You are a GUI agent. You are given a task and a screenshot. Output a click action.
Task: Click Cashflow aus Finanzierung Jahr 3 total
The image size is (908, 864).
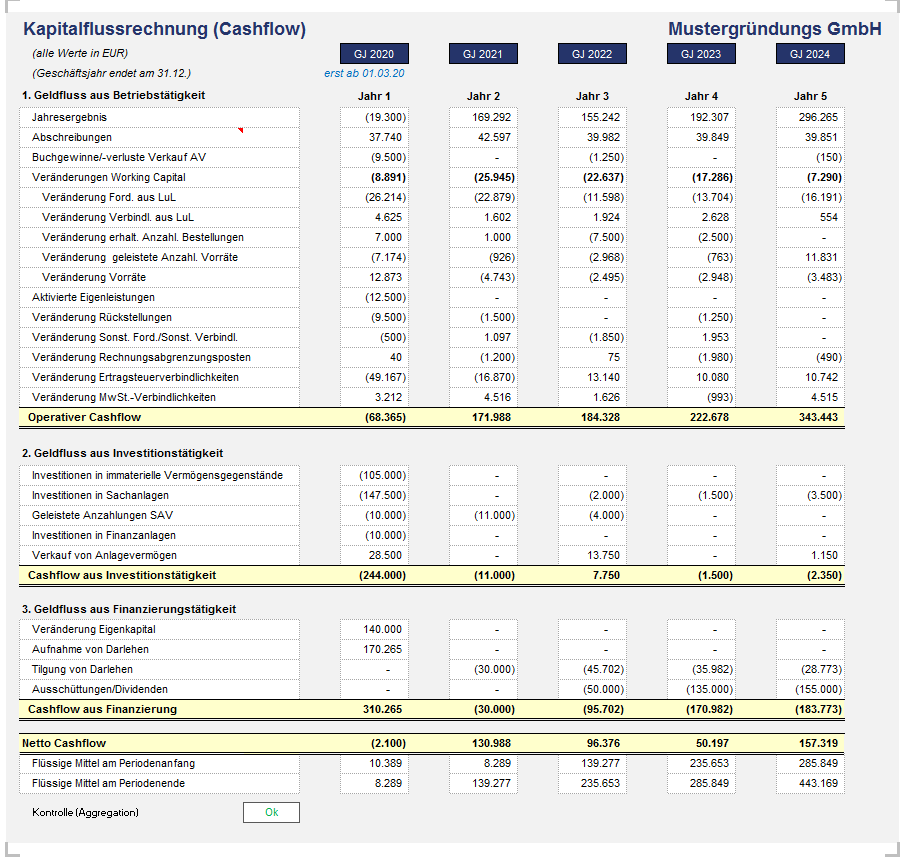click(592, 709)
